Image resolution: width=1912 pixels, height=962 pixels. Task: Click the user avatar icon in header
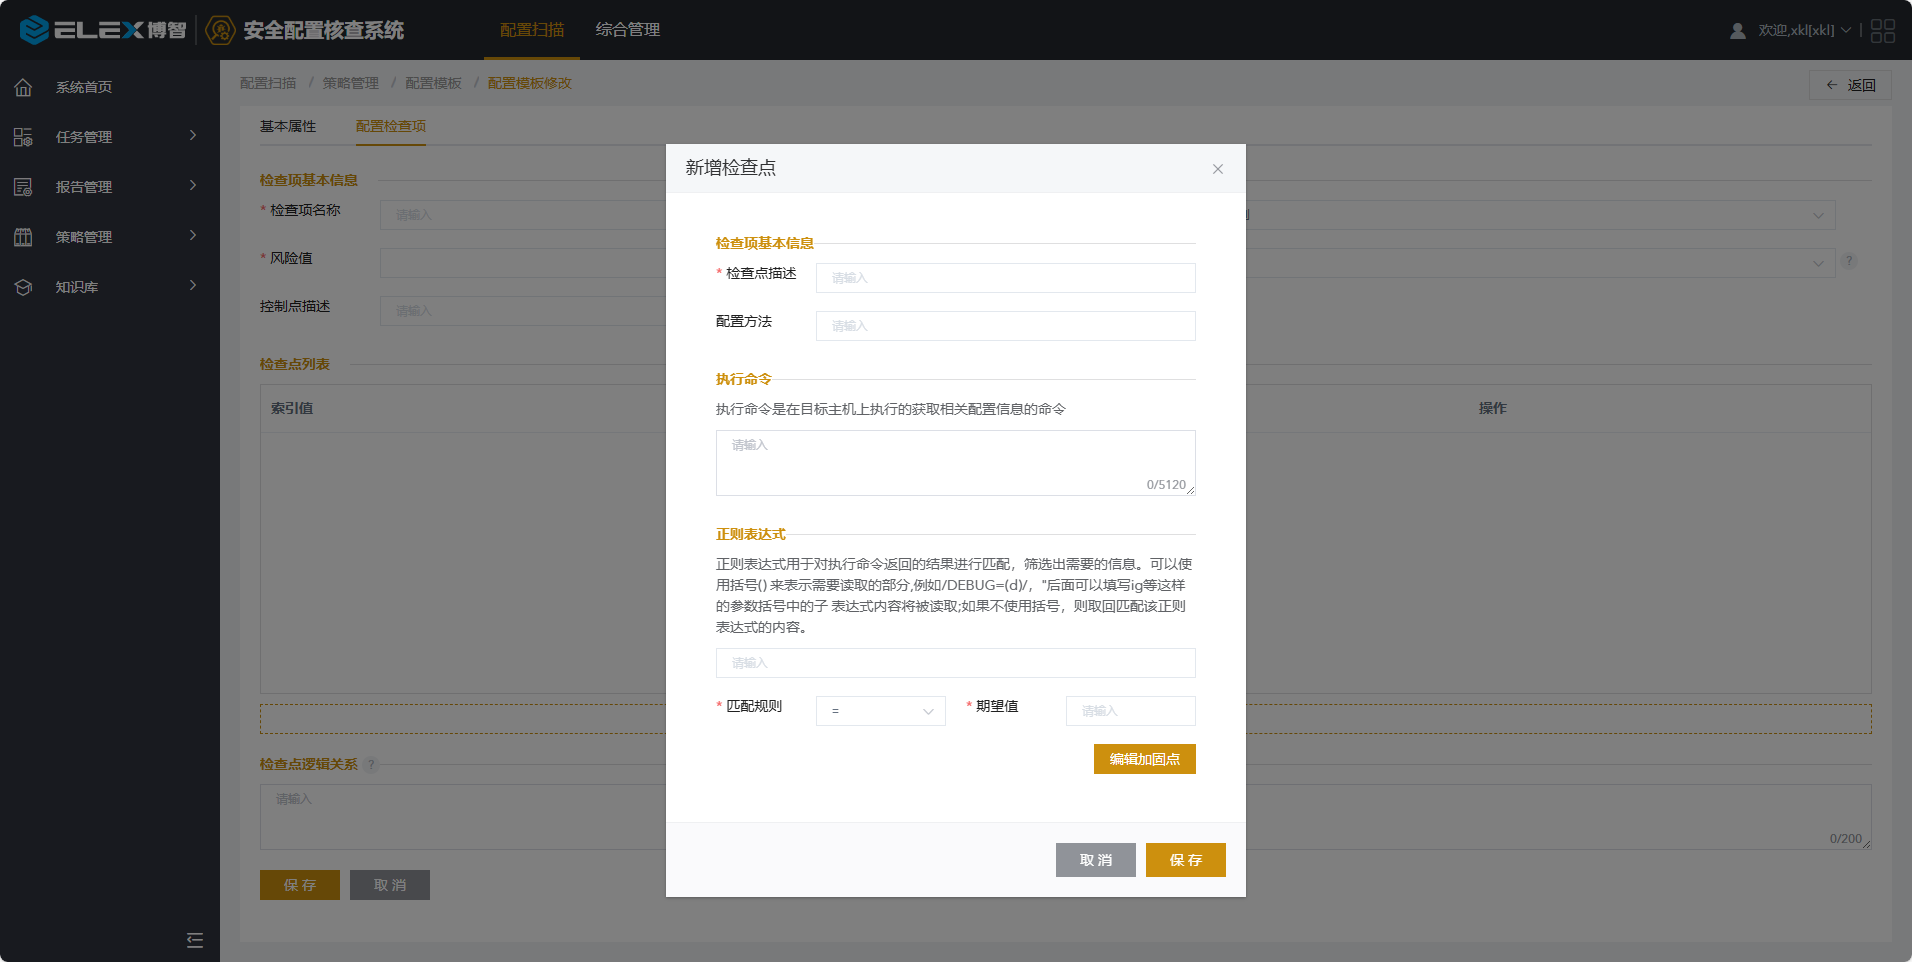point(1738,31)
